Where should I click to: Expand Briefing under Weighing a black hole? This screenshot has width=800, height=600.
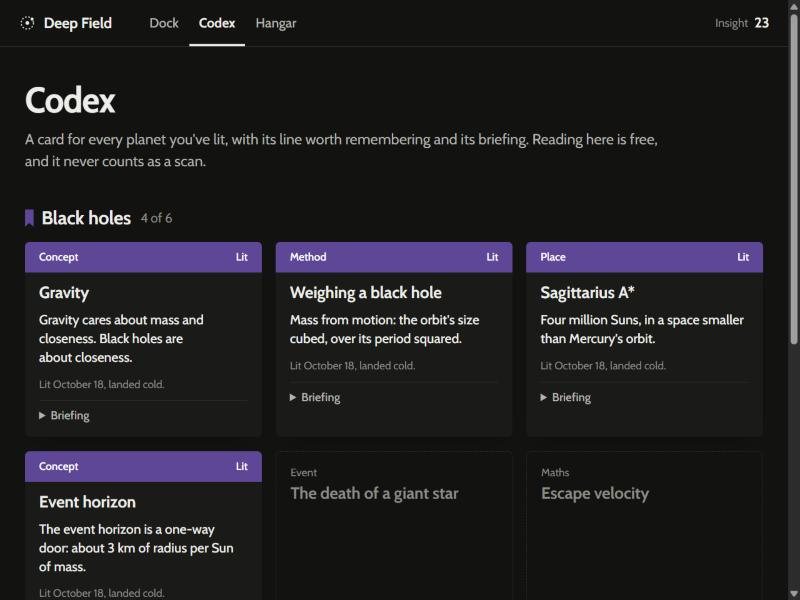[x=315, y=397]
